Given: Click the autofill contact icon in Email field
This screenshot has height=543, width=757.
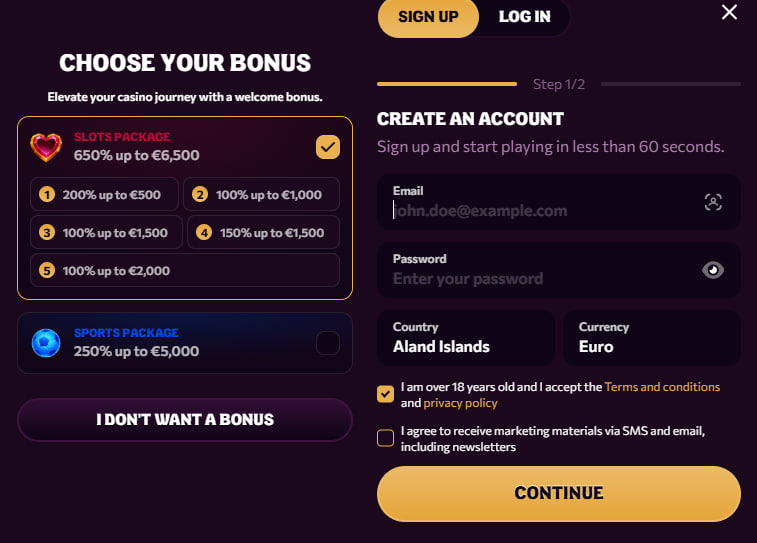Looking at the screenshot, I should pos(713,202).
